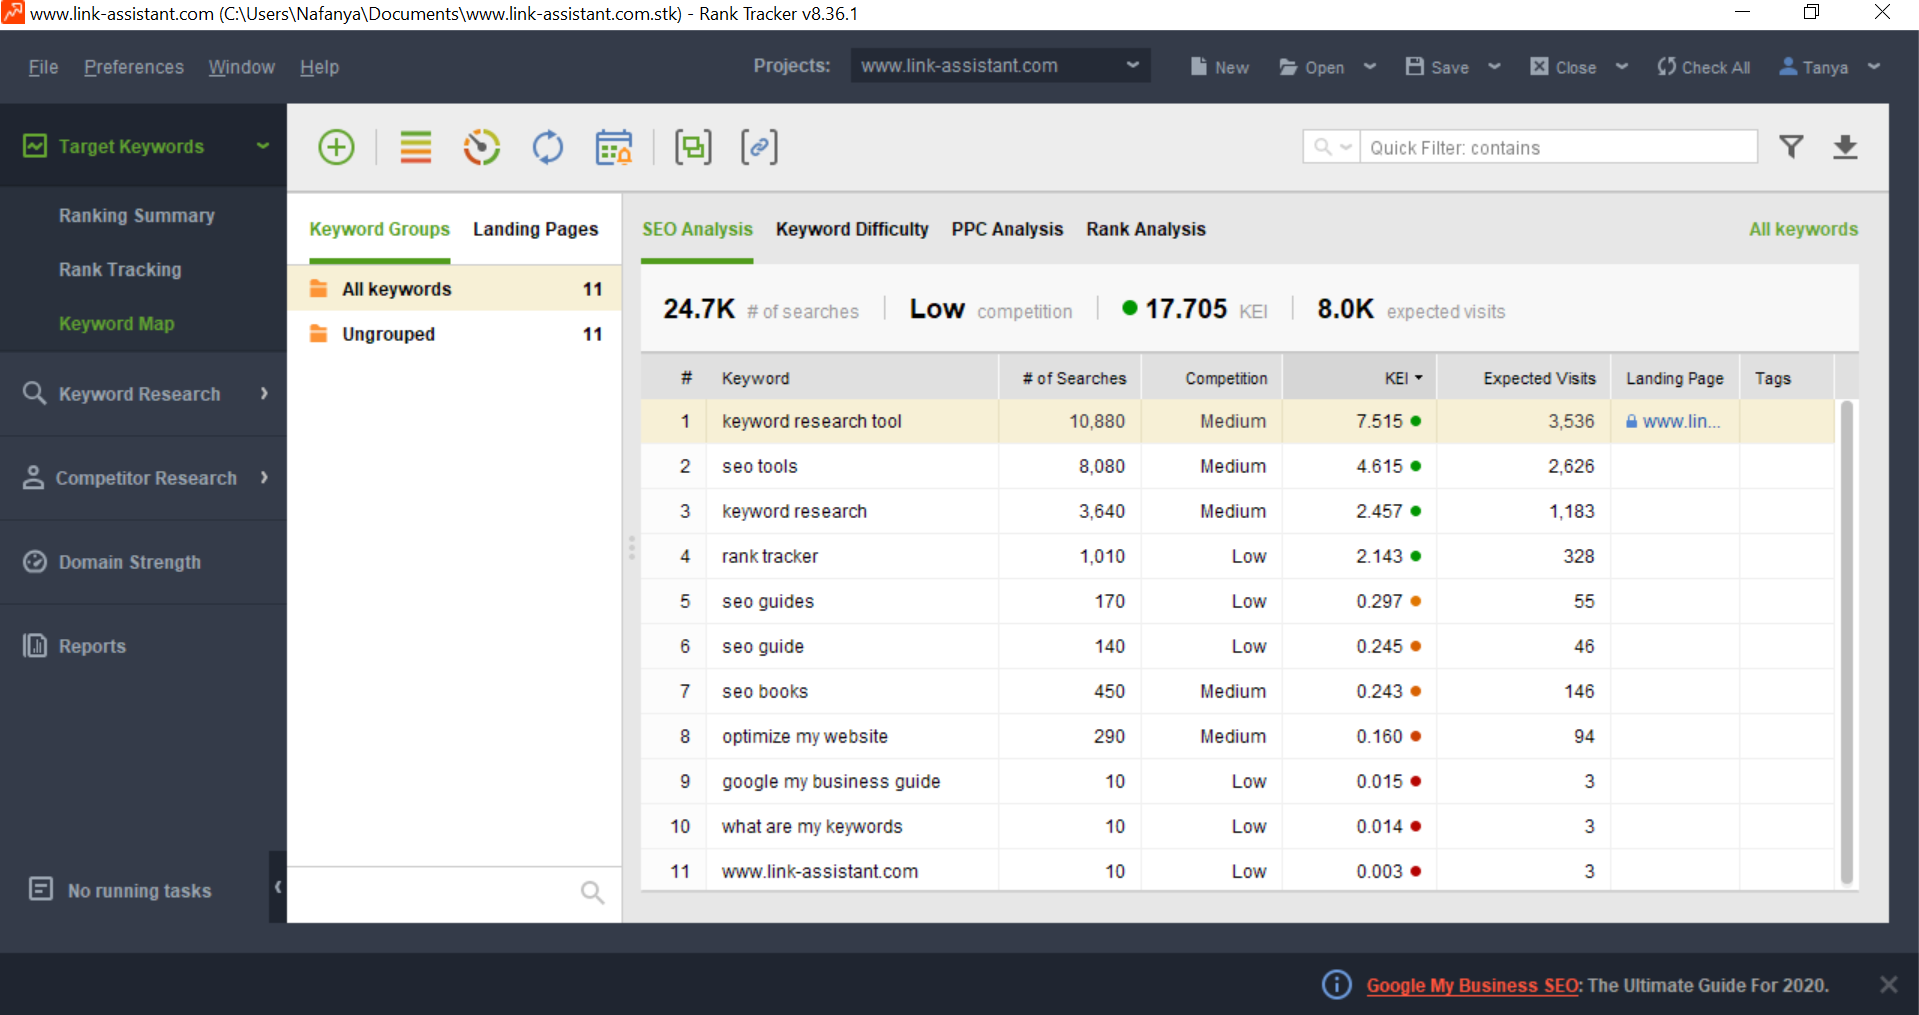The image size is (1919, 1015).
Task: Click the blue update refresh icon
Action: click(x=547, y=147)
